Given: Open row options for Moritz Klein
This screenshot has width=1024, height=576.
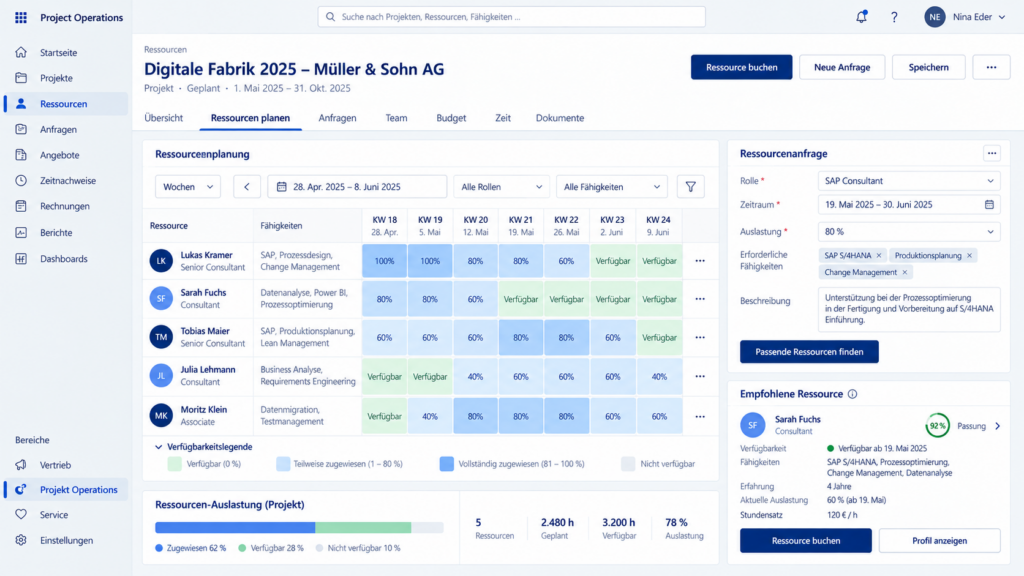Looking at the screenshot, I should tap(700, 417).
